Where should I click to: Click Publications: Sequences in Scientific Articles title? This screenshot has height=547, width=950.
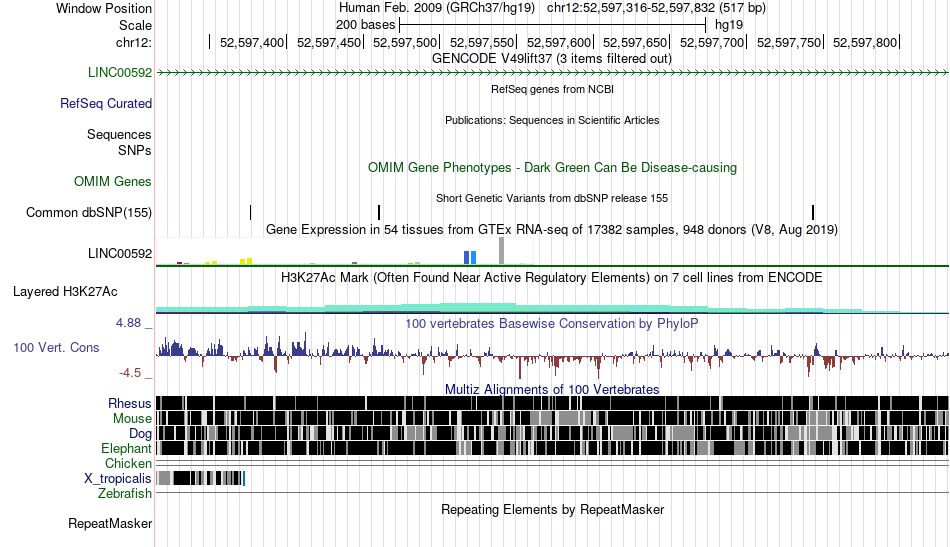click(552, 120)
